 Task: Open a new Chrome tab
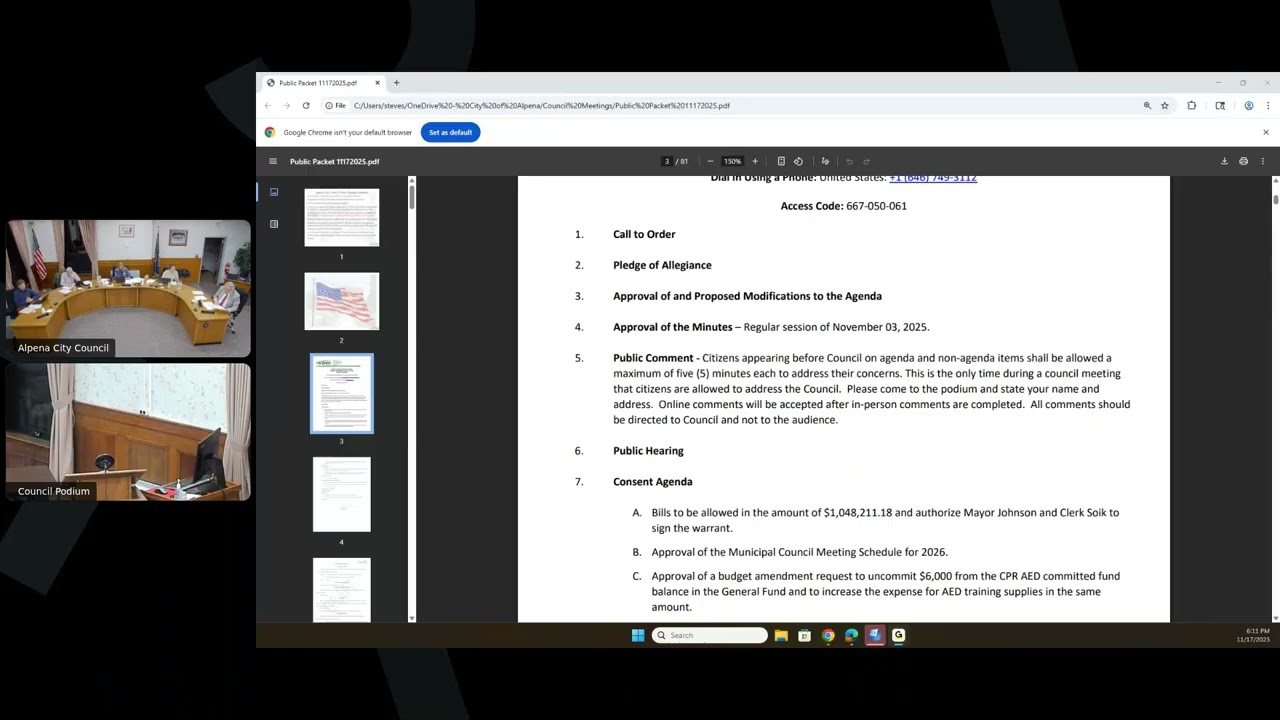[397, 83]
